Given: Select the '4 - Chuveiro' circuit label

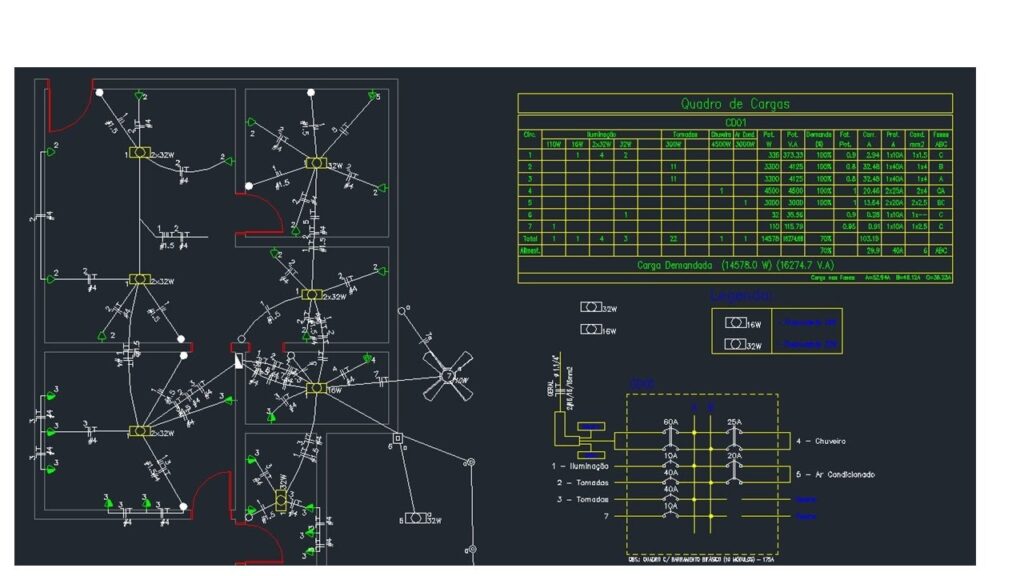Looking at the screenshot, I should (821, 440).
